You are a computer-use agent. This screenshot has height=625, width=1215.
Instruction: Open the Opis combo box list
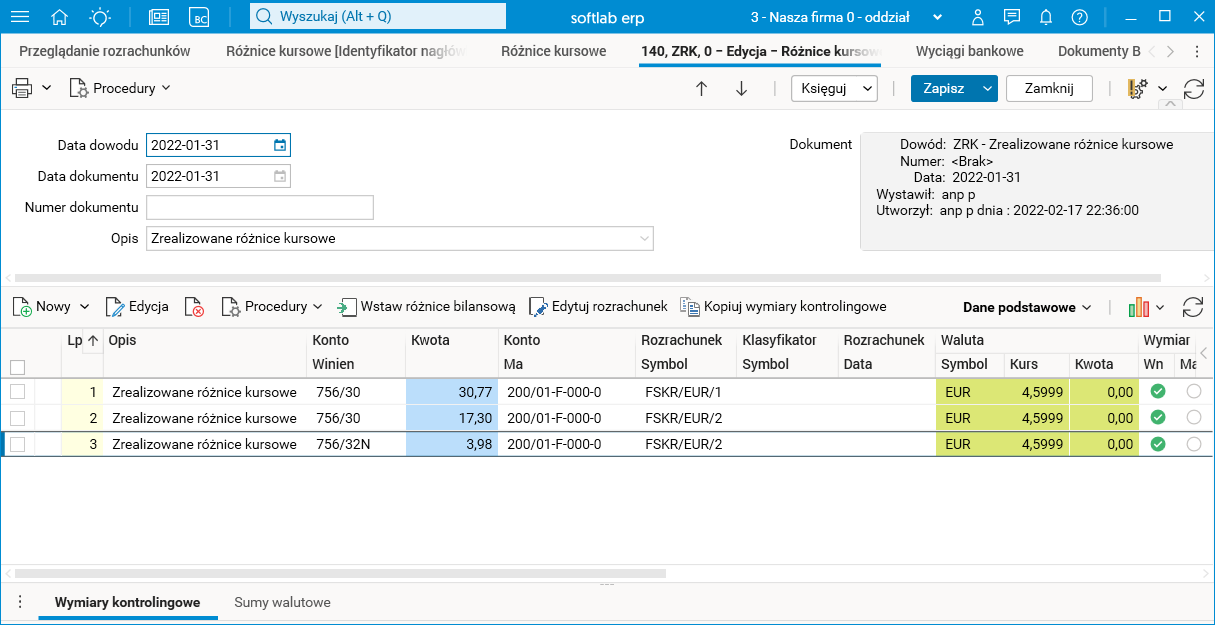click(643, 239)
